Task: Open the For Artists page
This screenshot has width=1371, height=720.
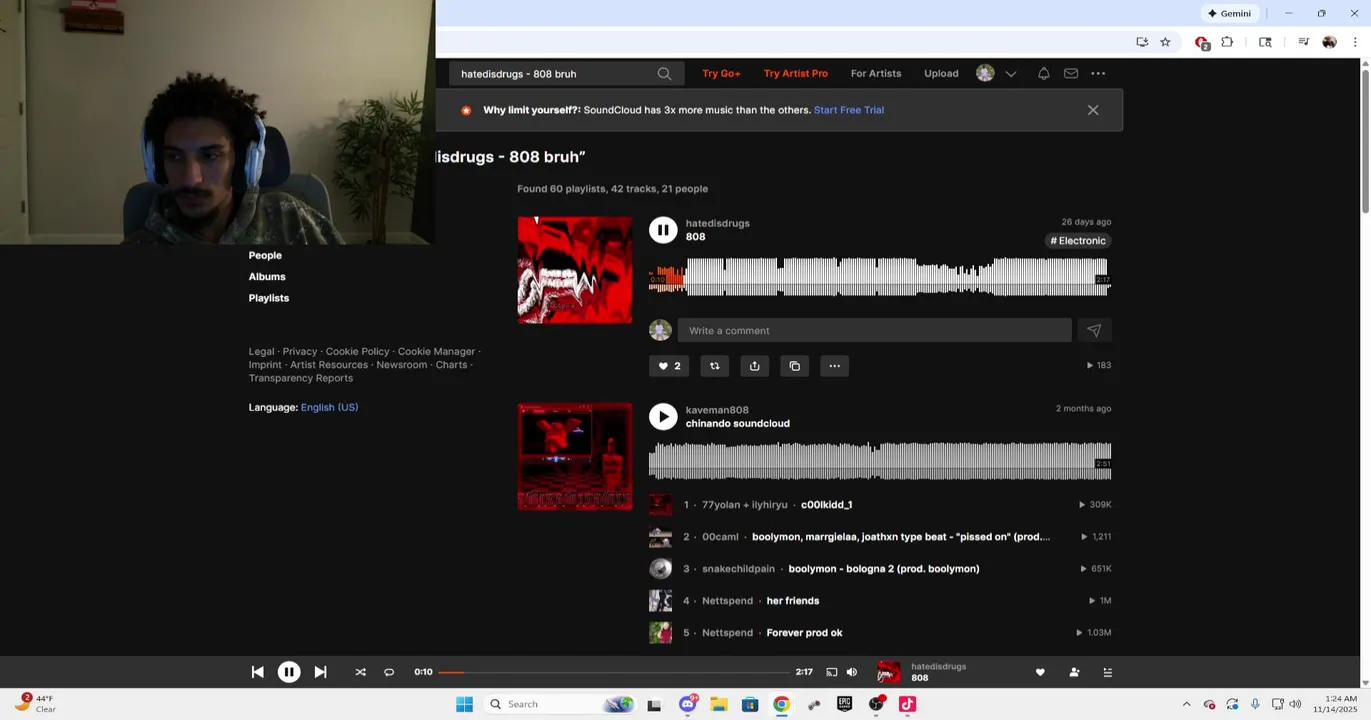Action: coord(876,74)
